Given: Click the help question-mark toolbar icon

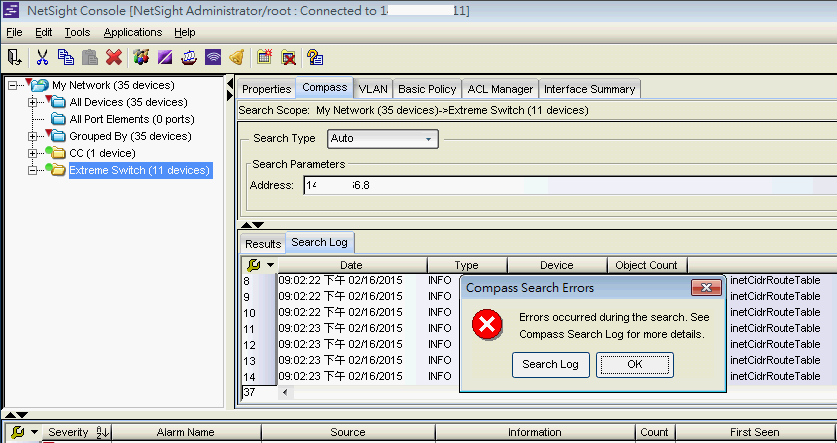Looking at the screenshot, I should tap(315, 57).
